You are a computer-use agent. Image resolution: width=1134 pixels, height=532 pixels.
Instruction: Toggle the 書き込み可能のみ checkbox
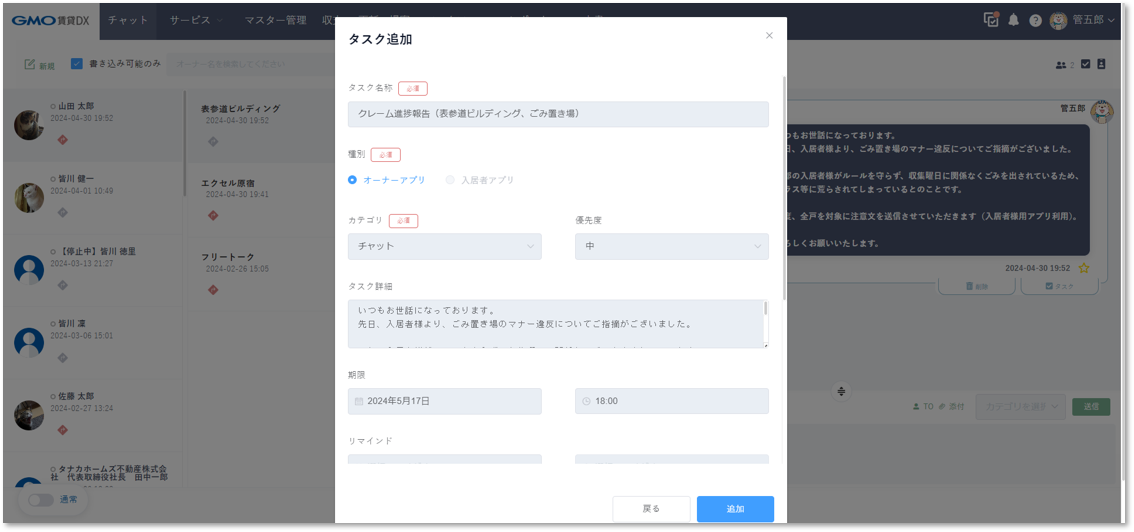coord(77,64)
